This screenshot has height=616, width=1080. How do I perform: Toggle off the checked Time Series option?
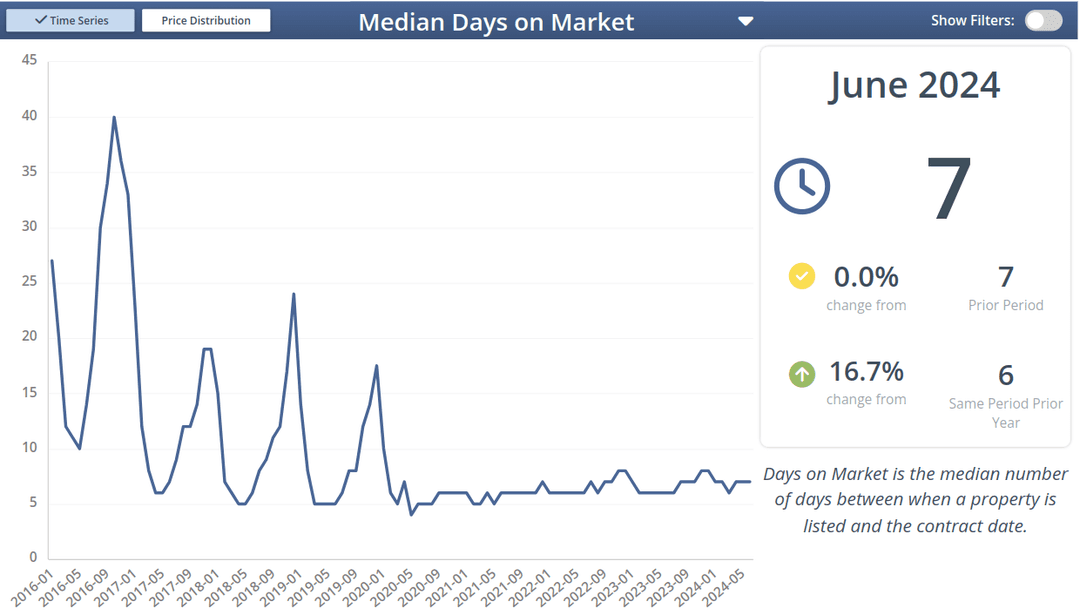pyautogui.click(x=70, y=19)
